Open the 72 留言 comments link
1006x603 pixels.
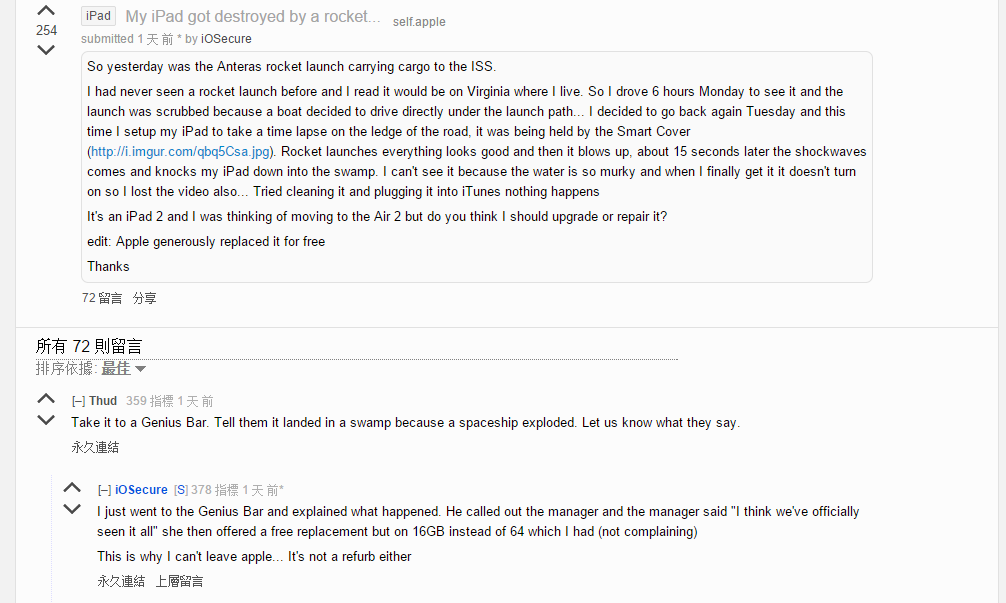(102, 298)
